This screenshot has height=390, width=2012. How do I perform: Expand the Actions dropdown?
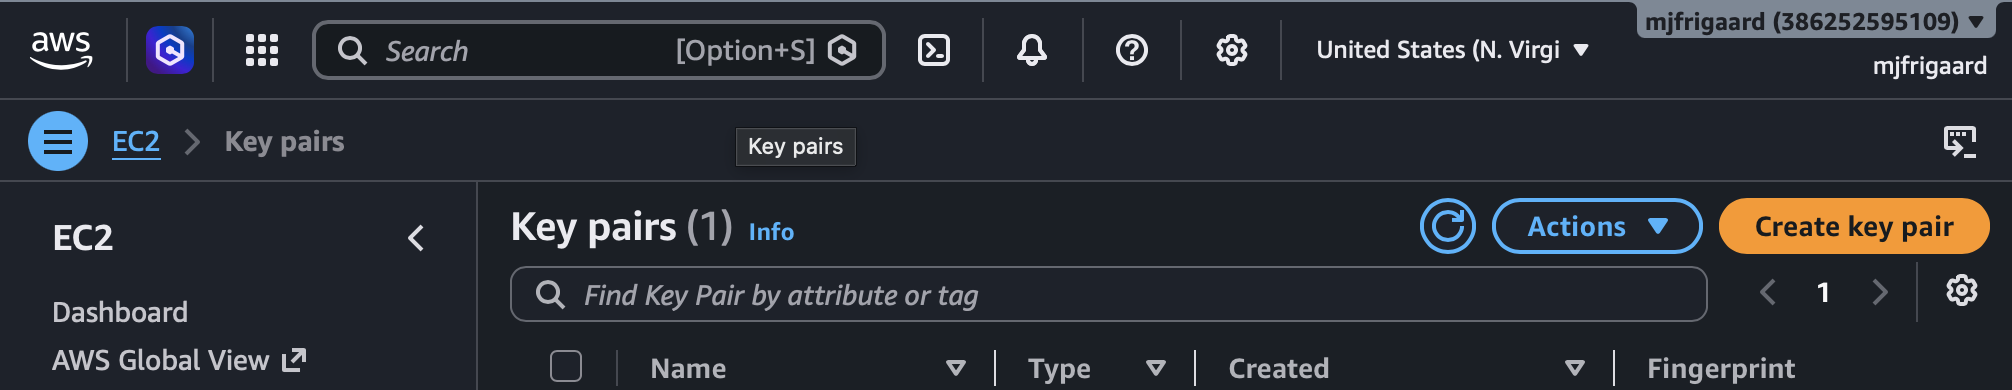[1597, 226]
